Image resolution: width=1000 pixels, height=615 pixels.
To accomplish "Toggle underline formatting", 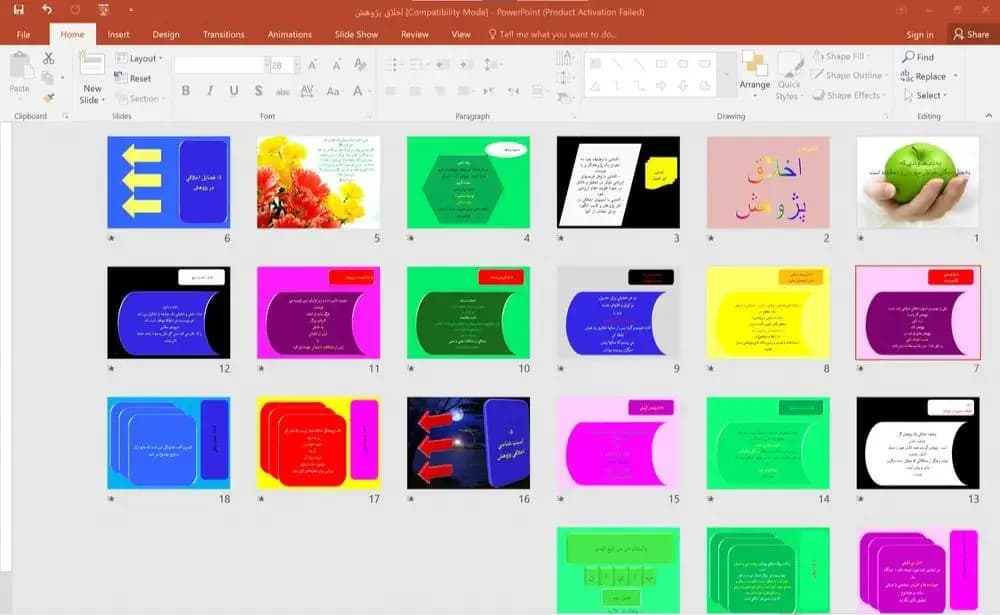I will coord(234,91).
